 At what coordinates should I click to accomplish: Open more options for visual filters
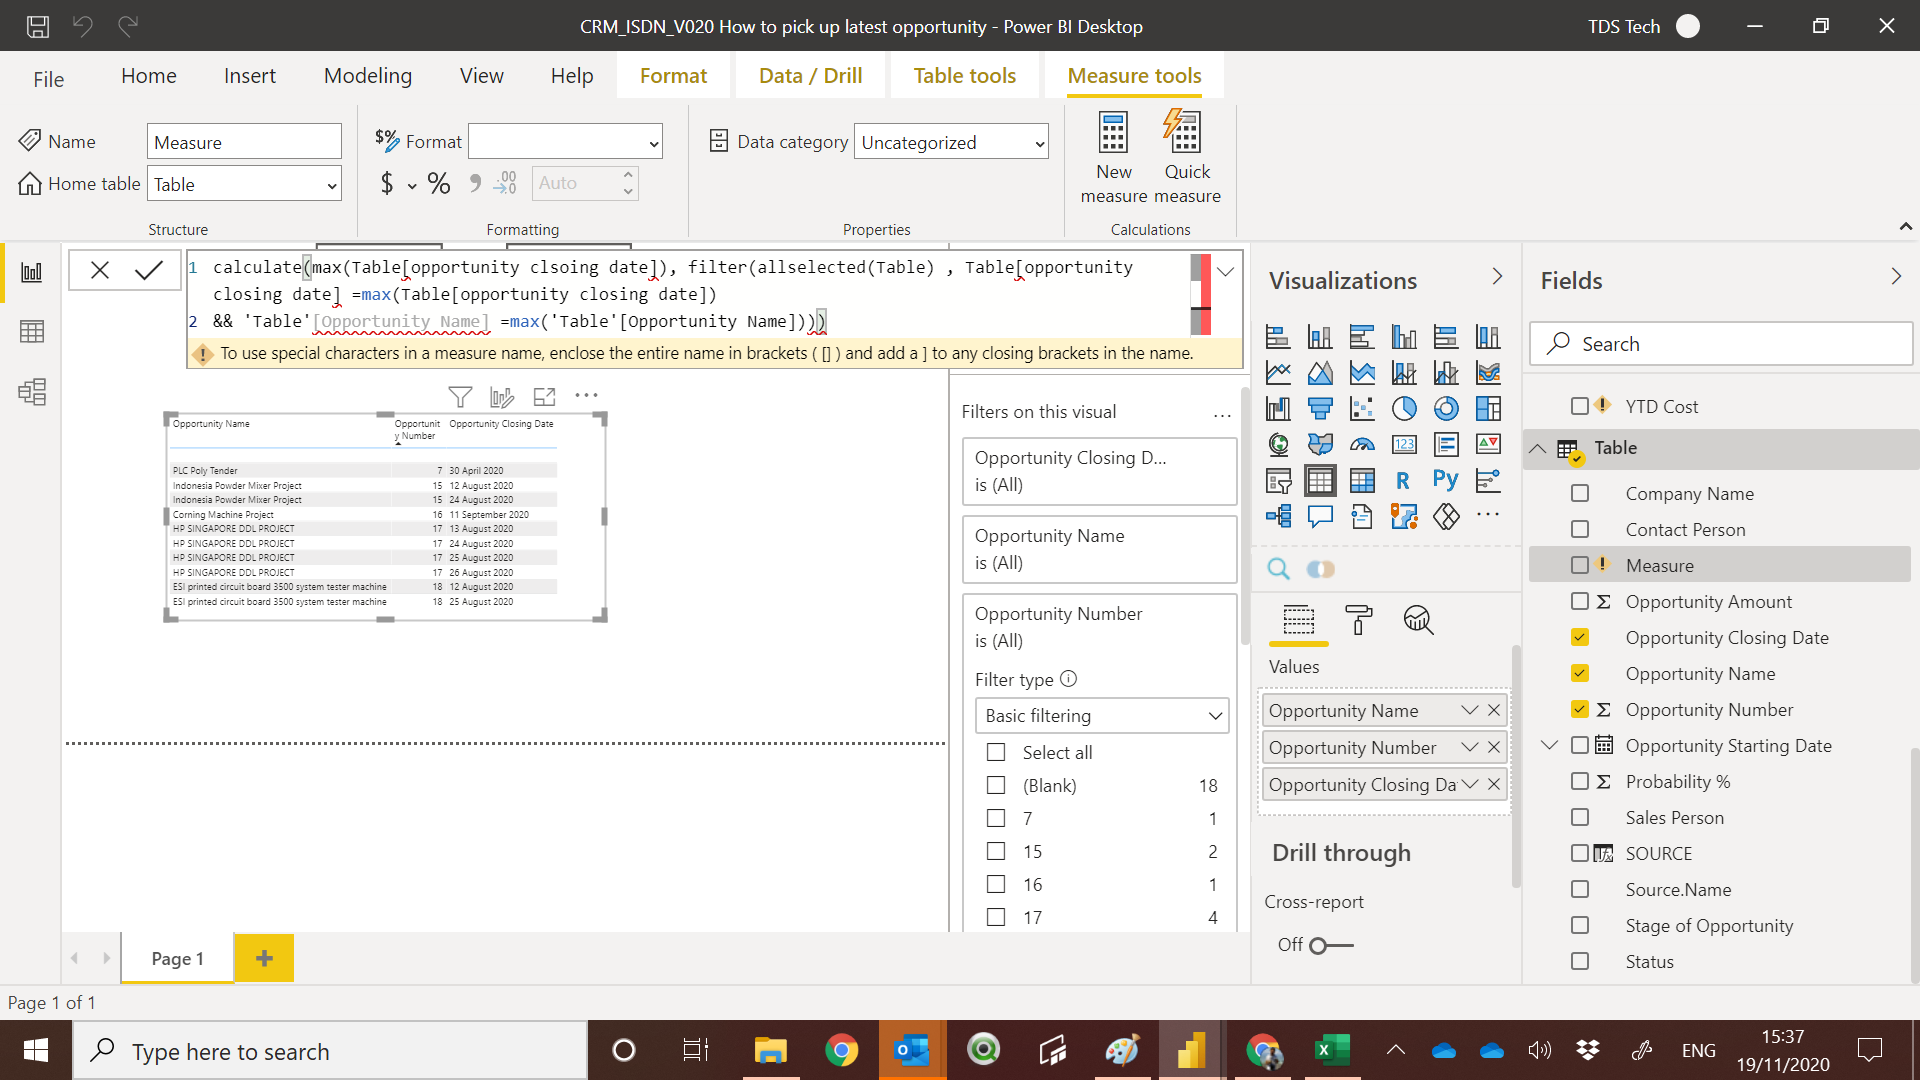pos(1222,413)
